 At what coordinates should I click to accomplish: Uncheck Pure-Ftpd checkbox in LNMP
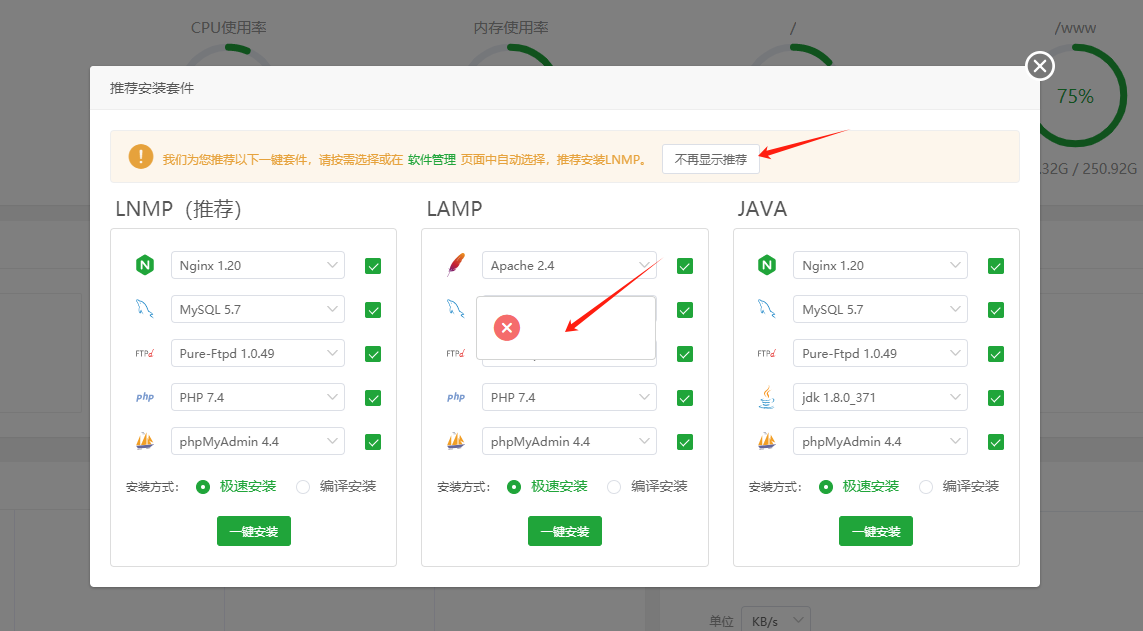pos(373,354)
